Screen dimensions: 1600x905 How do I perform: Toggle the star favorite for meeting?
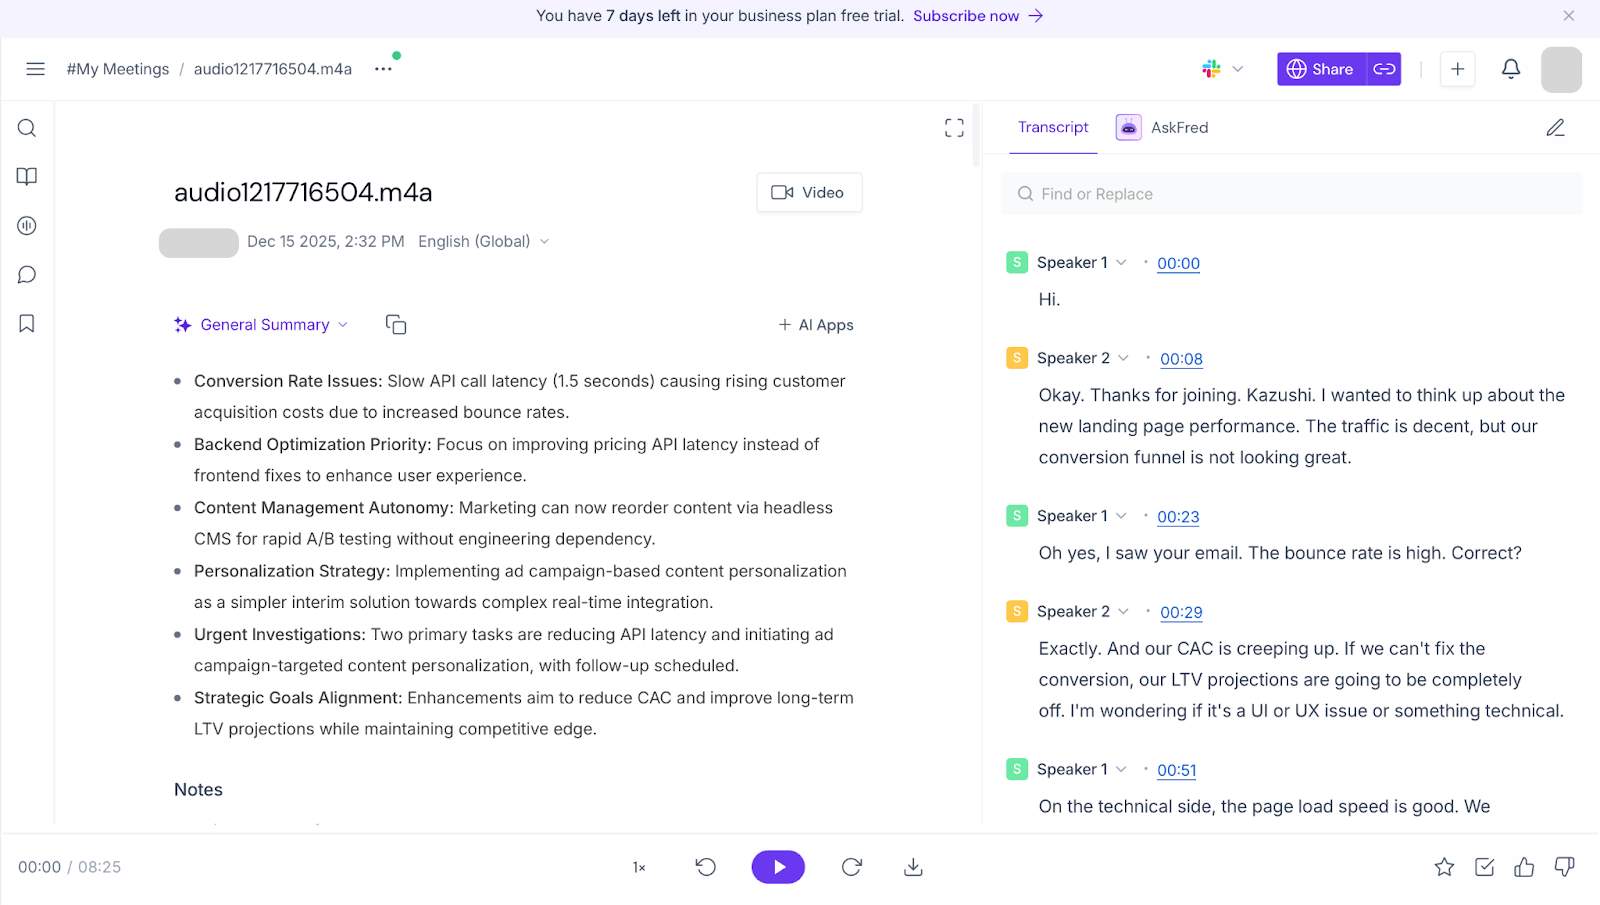[x=1444, y=867]
